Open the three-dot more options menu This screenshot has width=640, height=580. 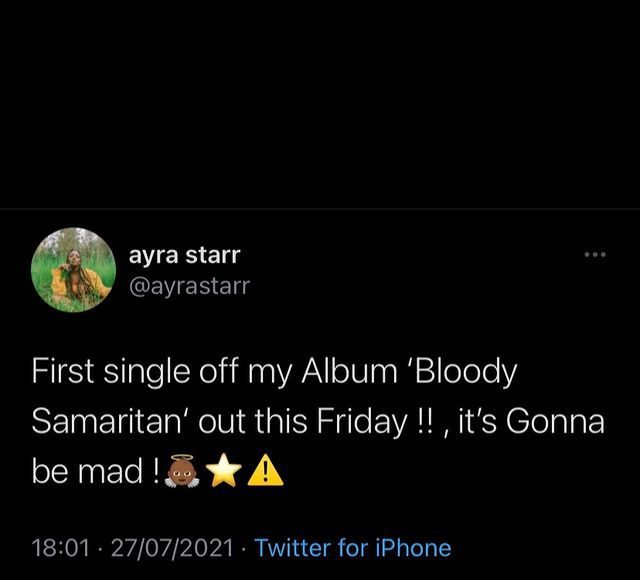tap(595, 255)
